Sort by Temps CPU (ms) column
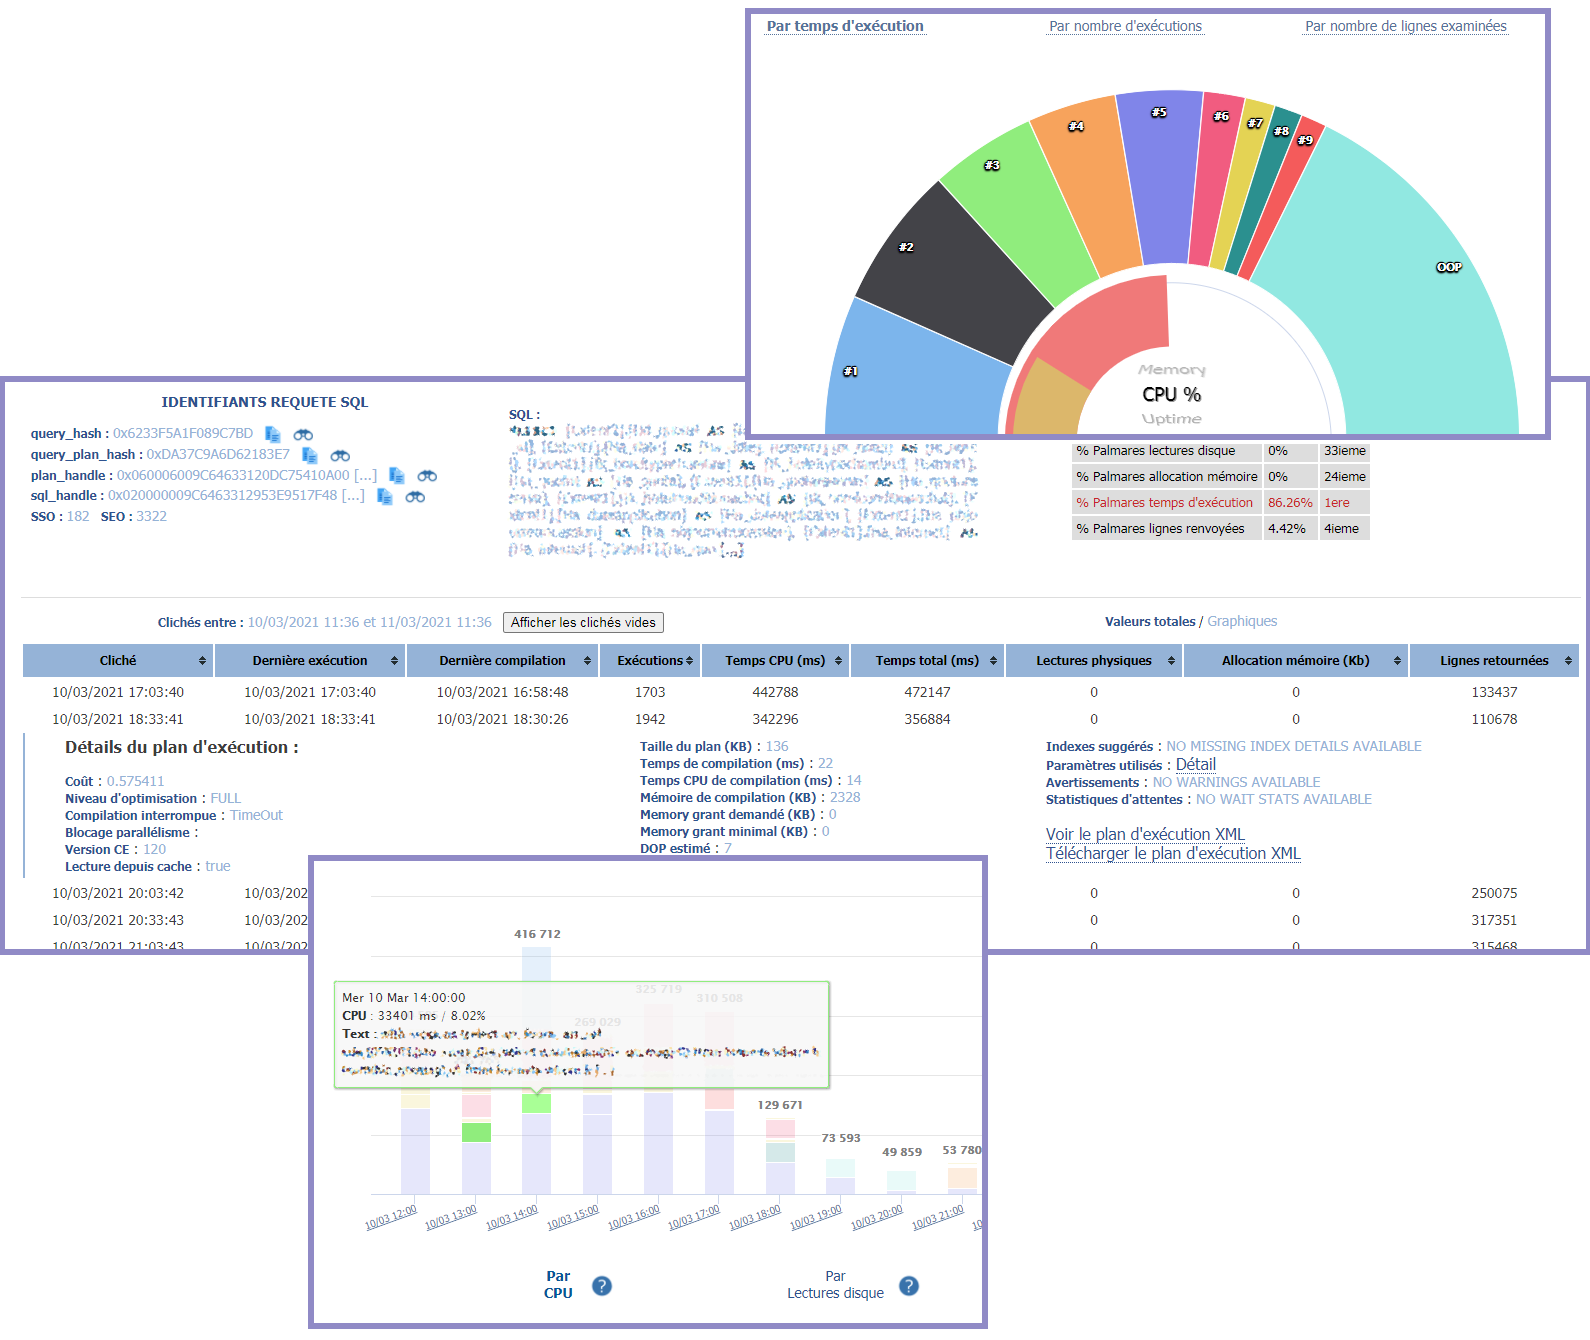Image resolution: width=1590 pixels, height=1340 pixels. click(x=775, y=661)
